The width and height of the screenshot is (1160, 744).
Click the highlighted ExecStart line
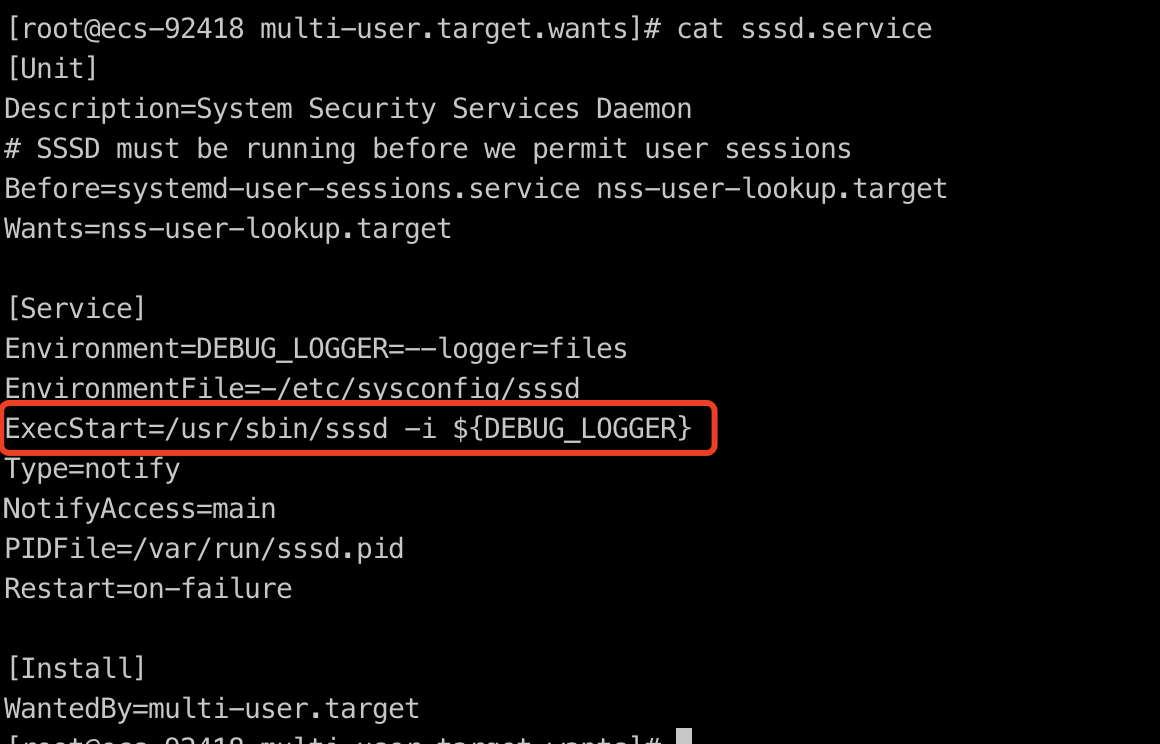[348, 428]
